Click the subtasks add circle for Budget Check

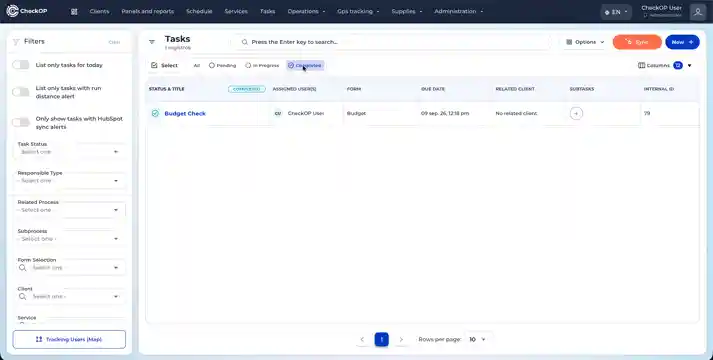[x=576, y=113]
